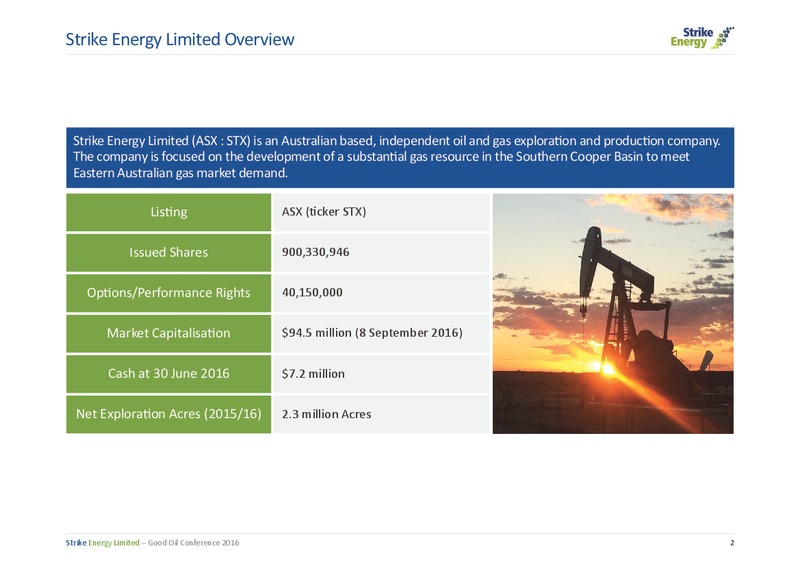Click the oil pumpjack sunset photo
The width and height of the screenshot is (800, 566).
click(613, 313)
